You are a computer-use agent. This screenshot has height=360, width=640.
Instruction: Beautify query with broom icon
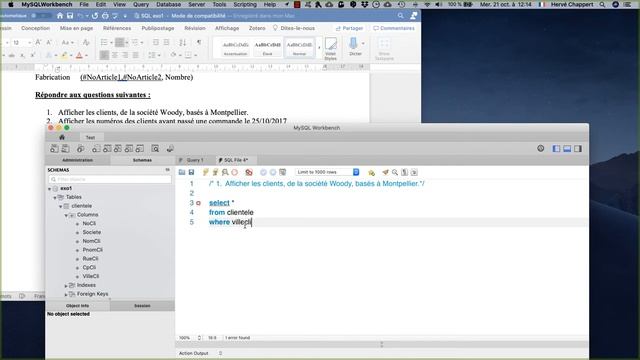tap(385, 172)
